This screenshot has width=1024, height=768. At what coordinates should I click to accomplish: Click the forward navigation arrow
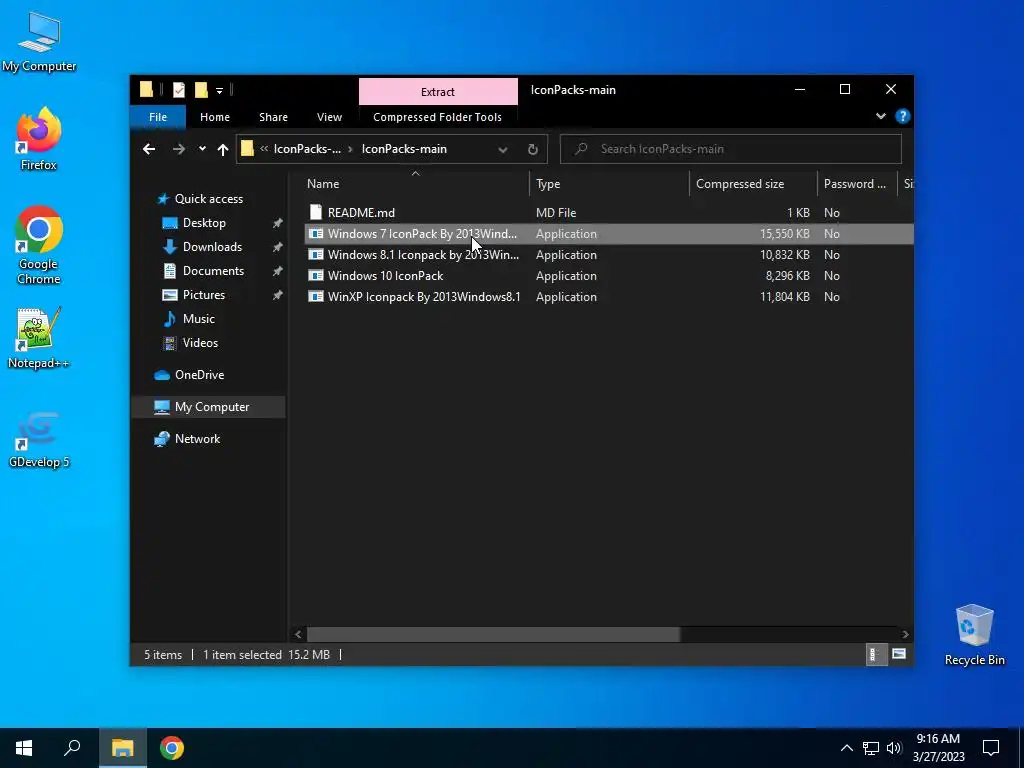point(178,149)
